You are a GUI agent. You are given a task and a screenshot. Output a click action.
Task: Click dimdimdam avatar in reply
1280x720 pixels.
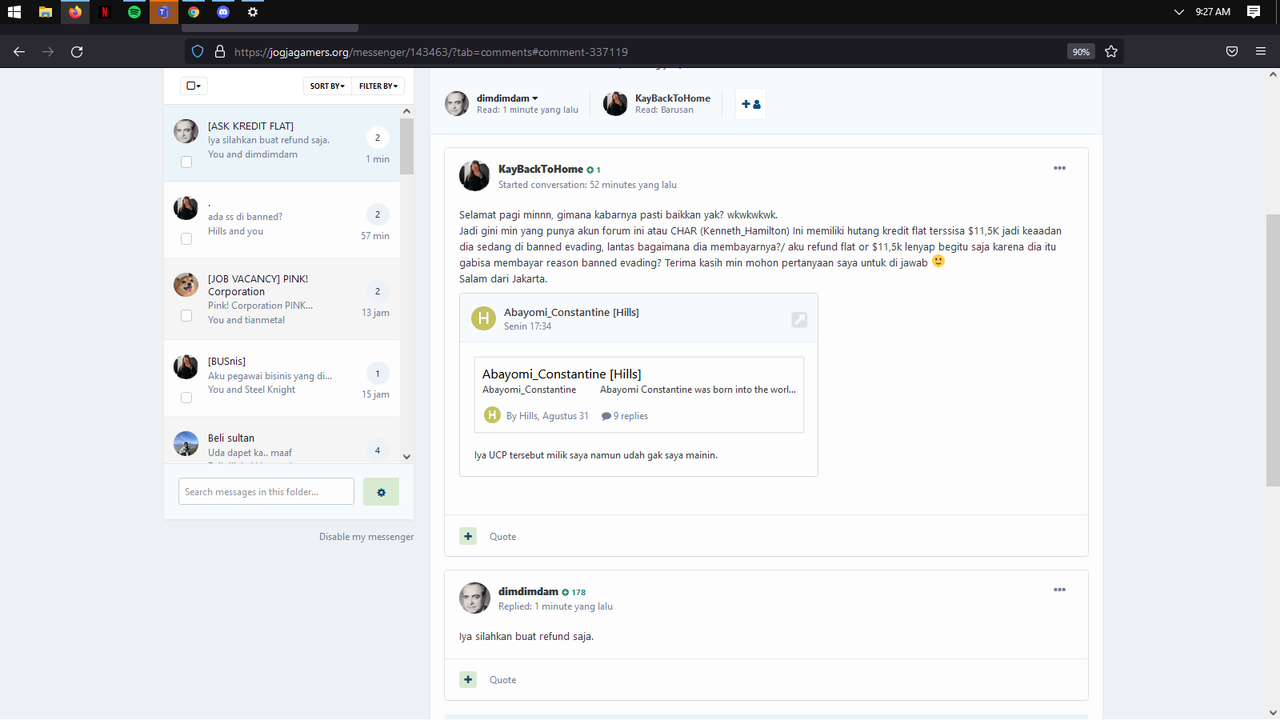[x=474, y=598]
